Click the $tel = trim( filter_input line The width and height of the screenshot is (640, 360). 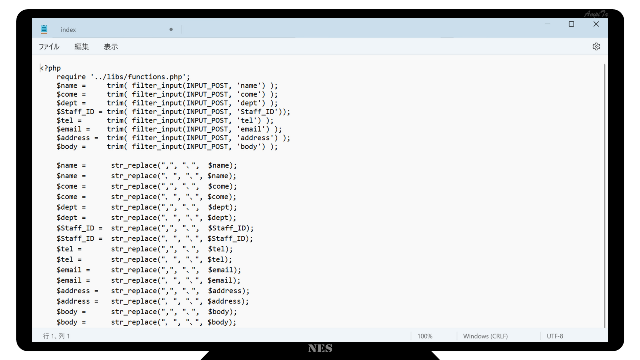click(x=165, y=120)
